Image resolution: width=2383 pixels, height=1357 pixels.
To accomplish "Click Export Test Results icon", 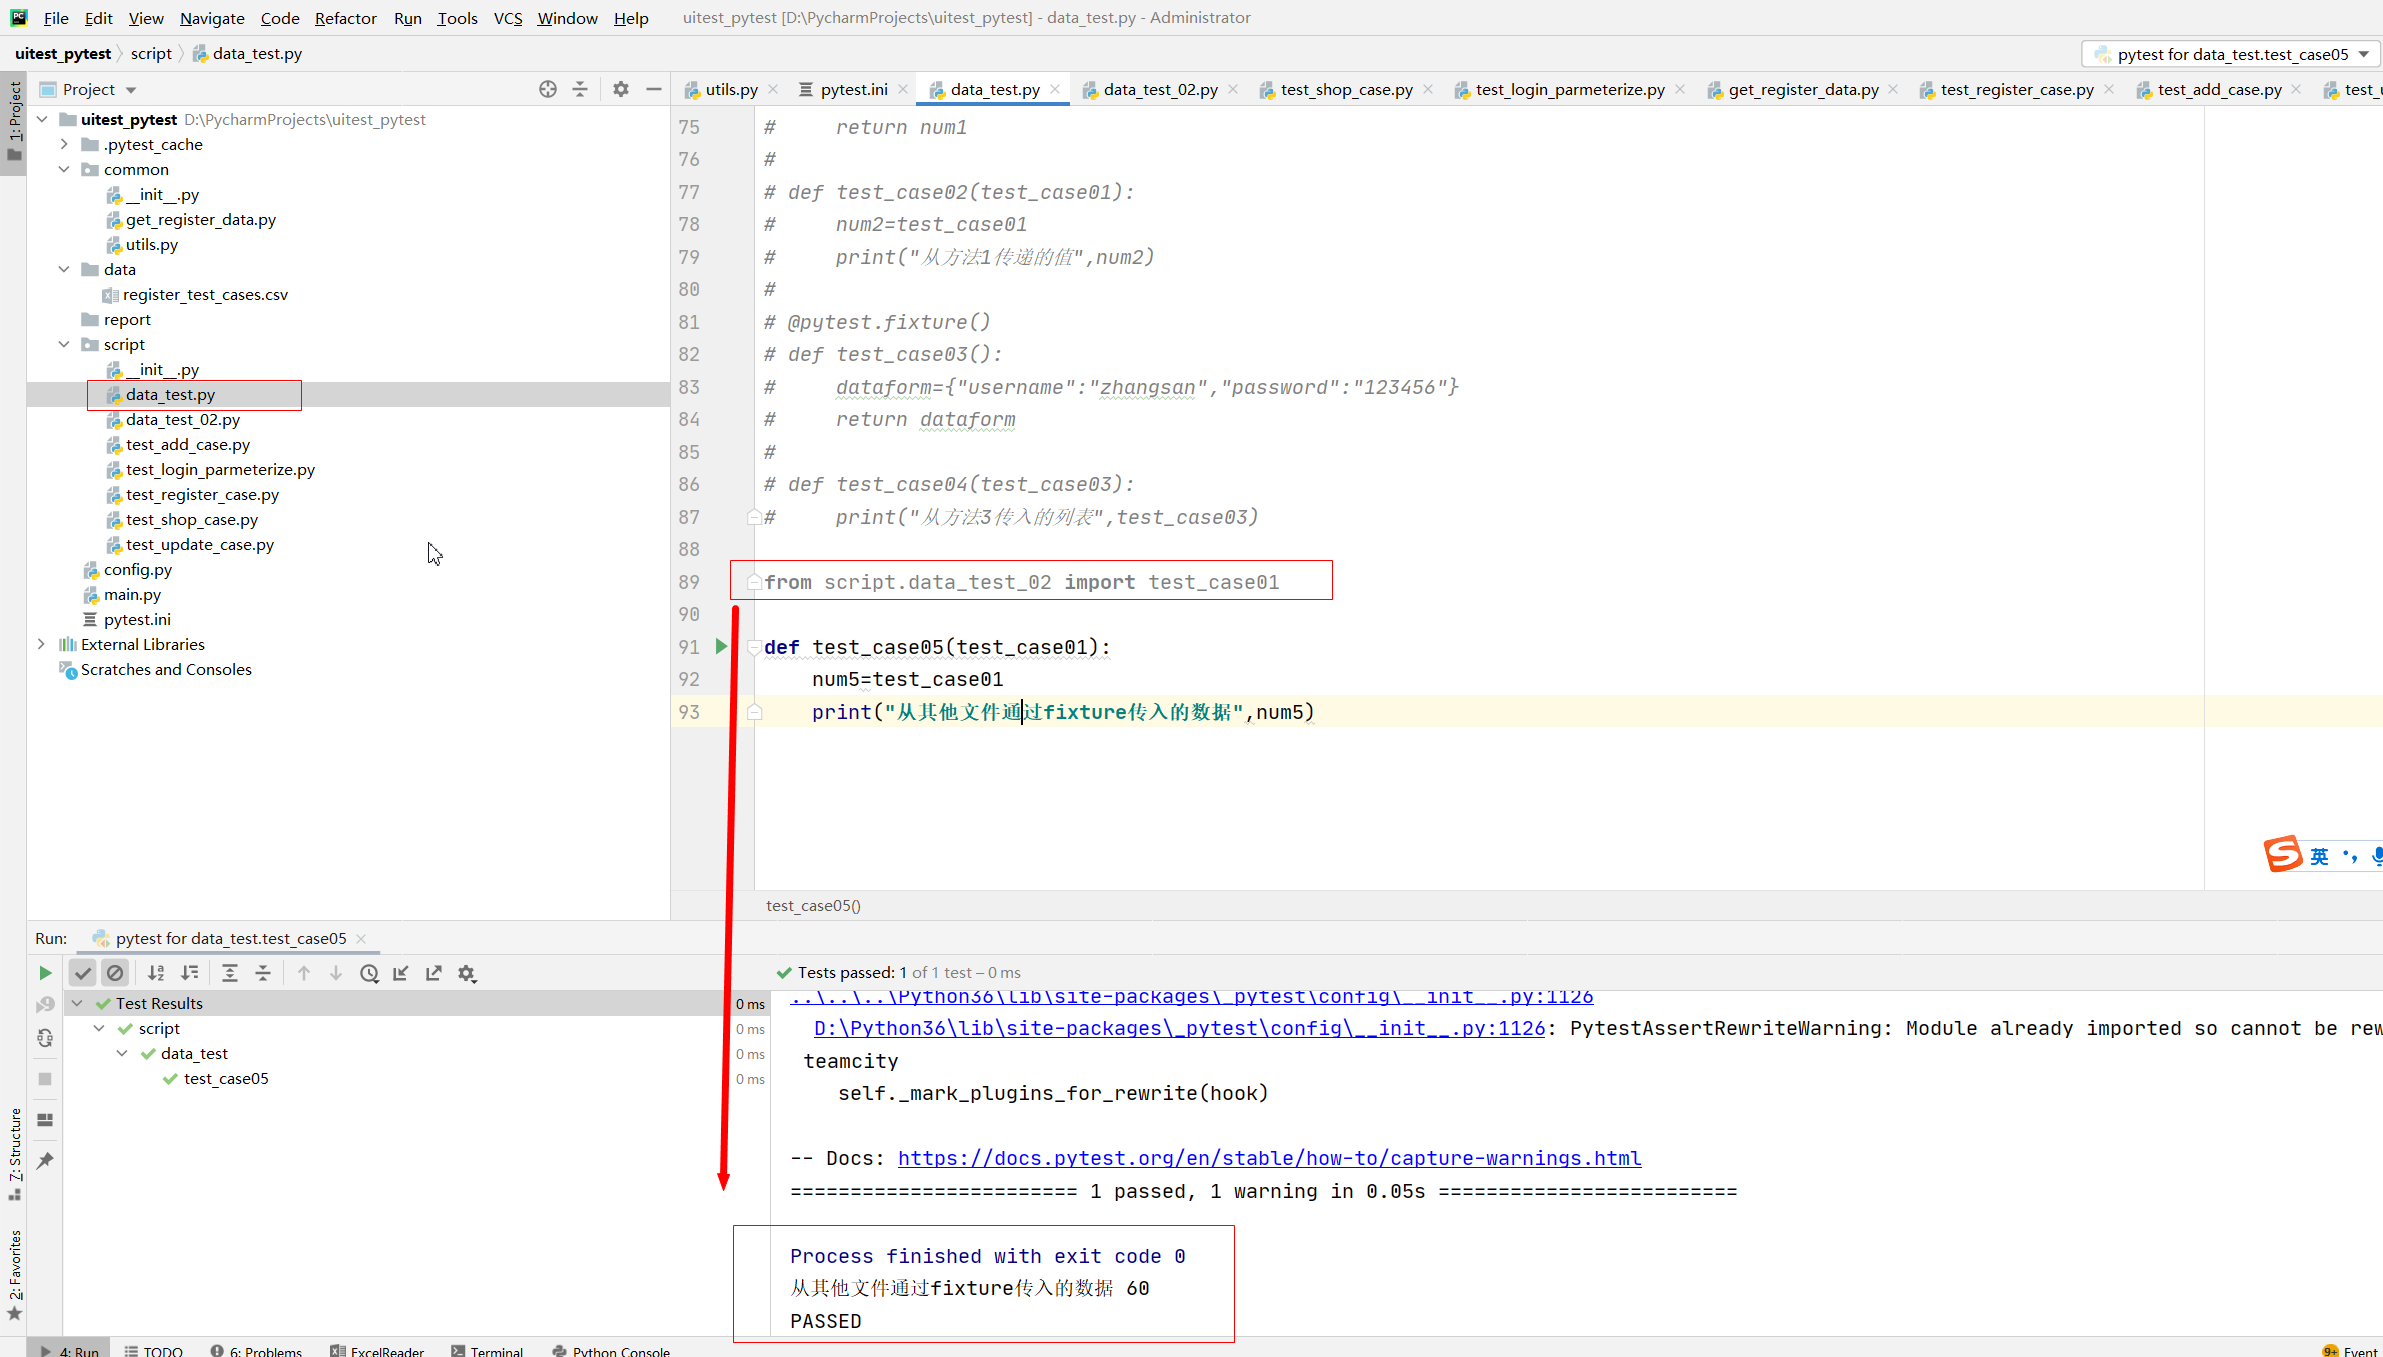I will click(433, 973).
